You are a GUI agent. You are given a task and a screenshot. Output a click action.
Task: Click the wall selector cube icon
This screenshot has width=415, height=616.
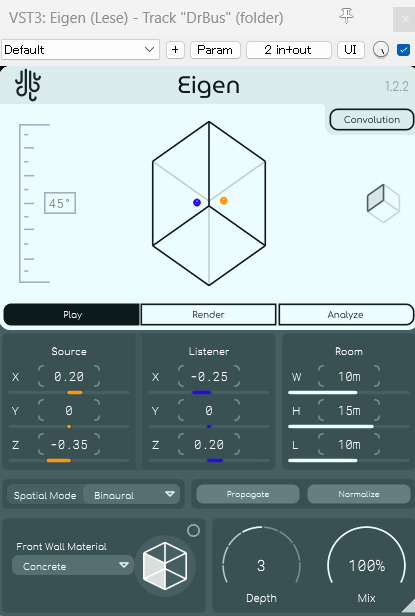(165, 566)
